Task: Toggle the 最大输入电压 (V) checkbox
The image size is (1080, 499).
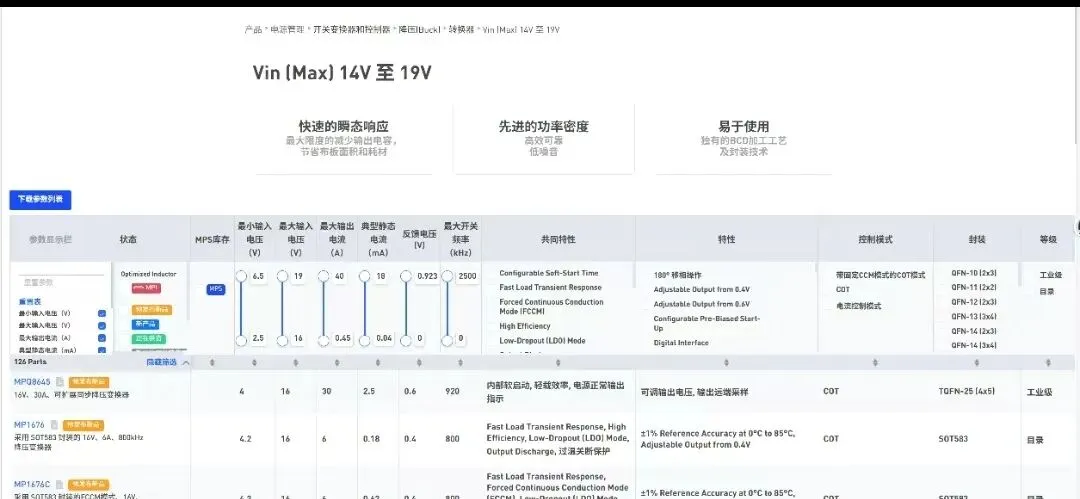Action: pos(102,325)
